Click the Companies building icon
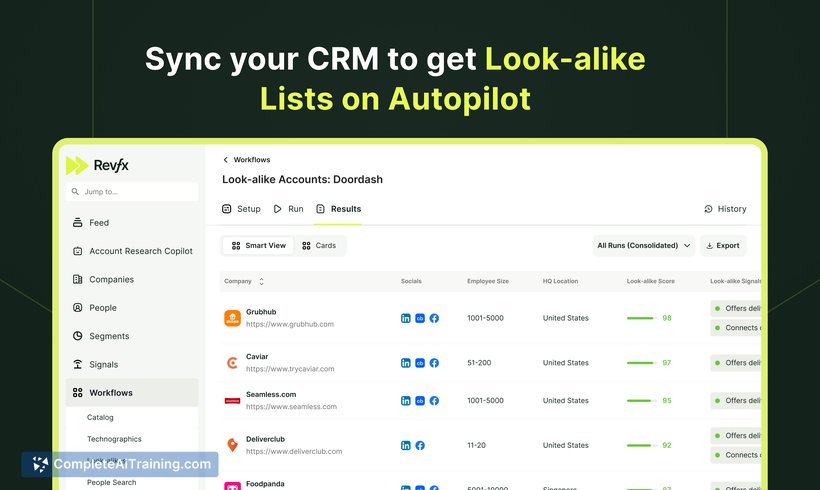The image size is (820, 490). point(77,279)
